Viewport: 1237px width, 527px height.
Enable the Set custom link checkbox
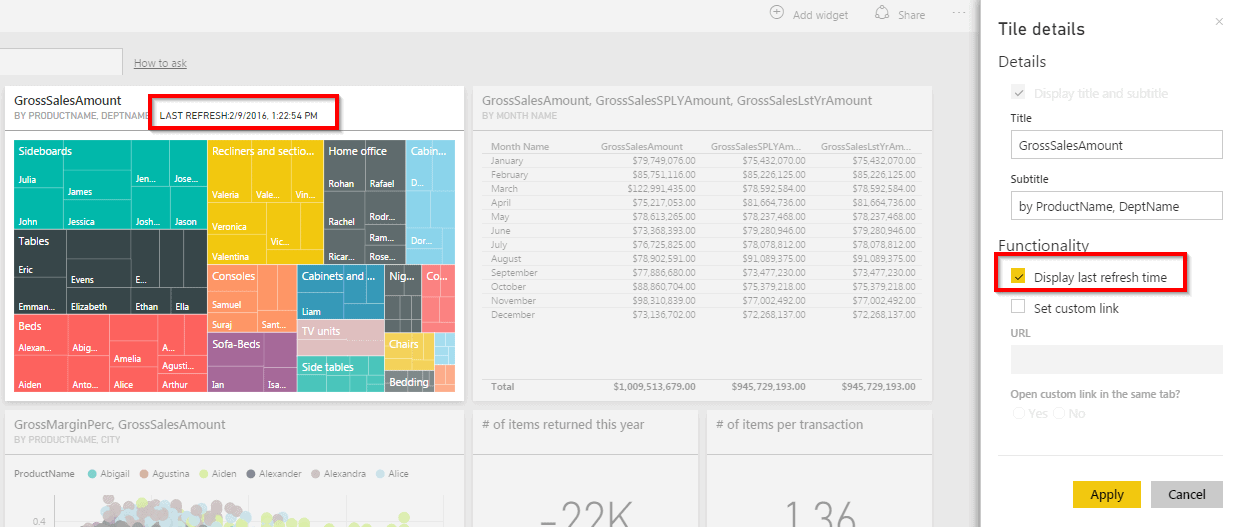click(1019, 308)
